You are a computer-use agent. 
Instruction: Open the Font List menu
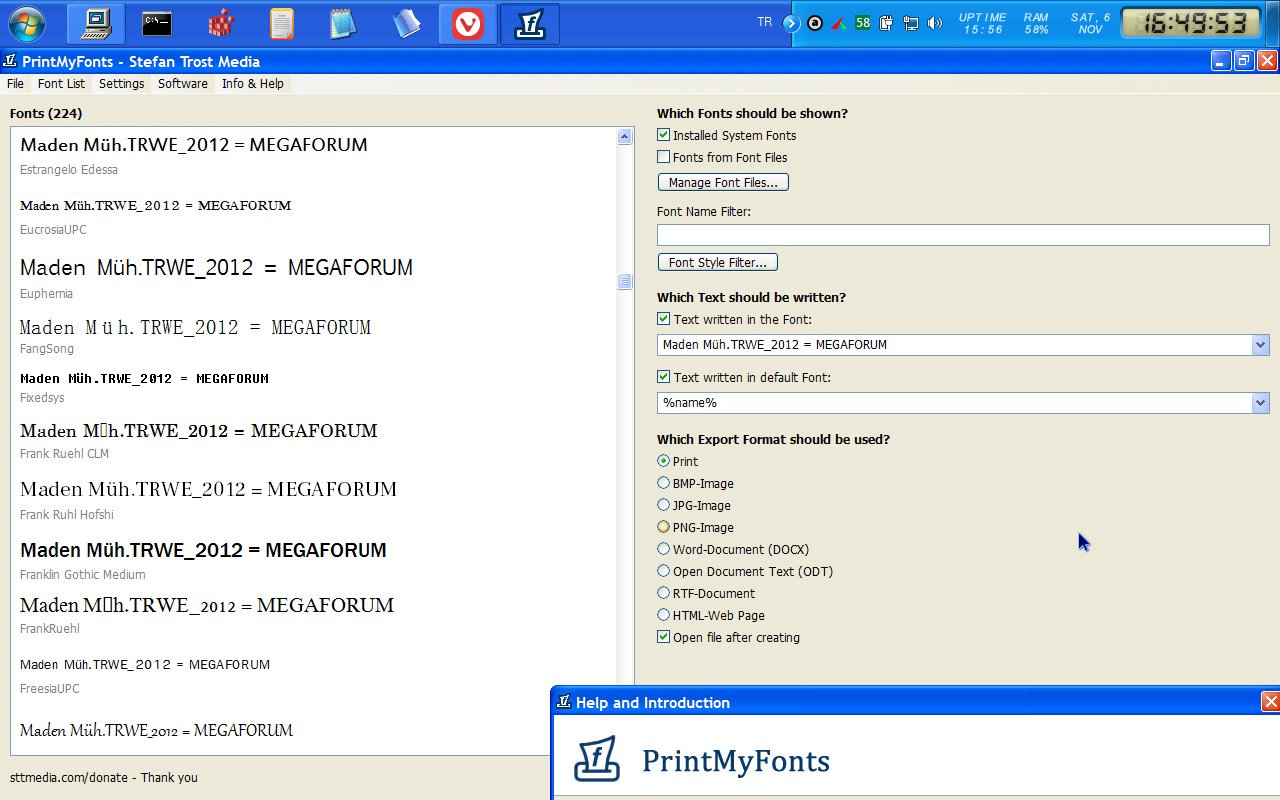pos(62,84)
